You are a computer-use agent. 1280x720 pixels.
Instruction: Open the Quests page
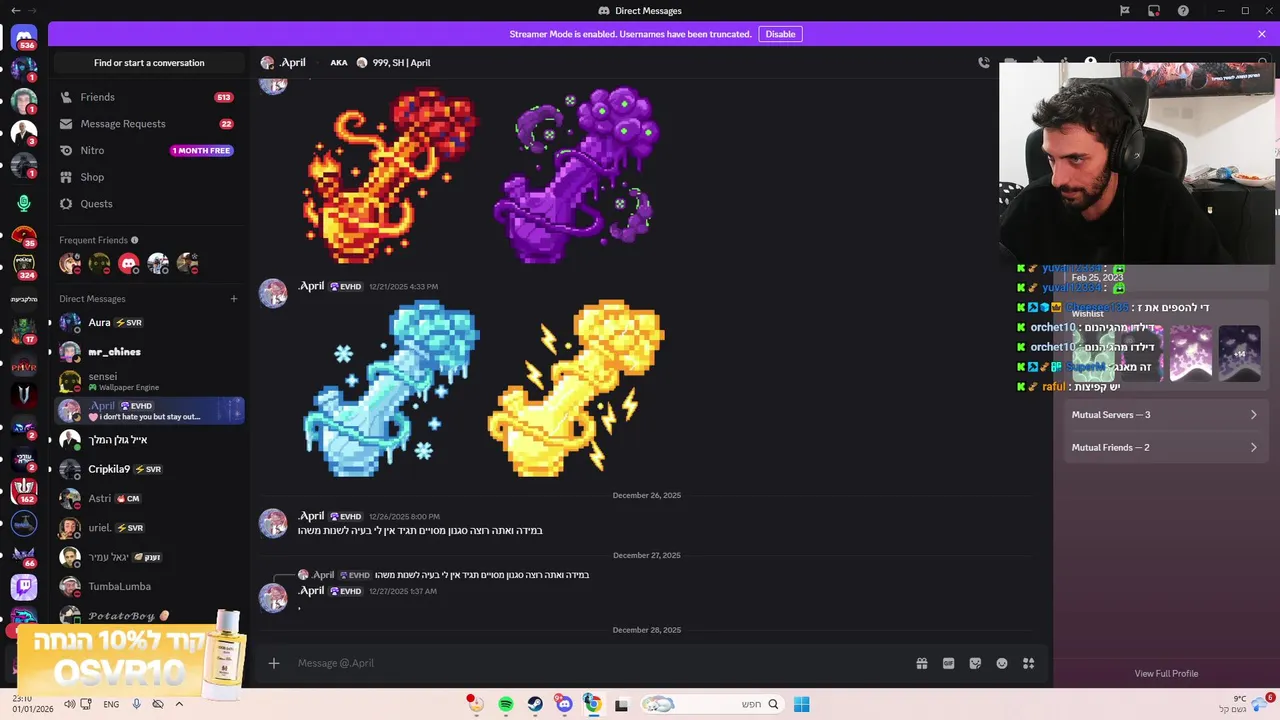(x=148, y=204)
